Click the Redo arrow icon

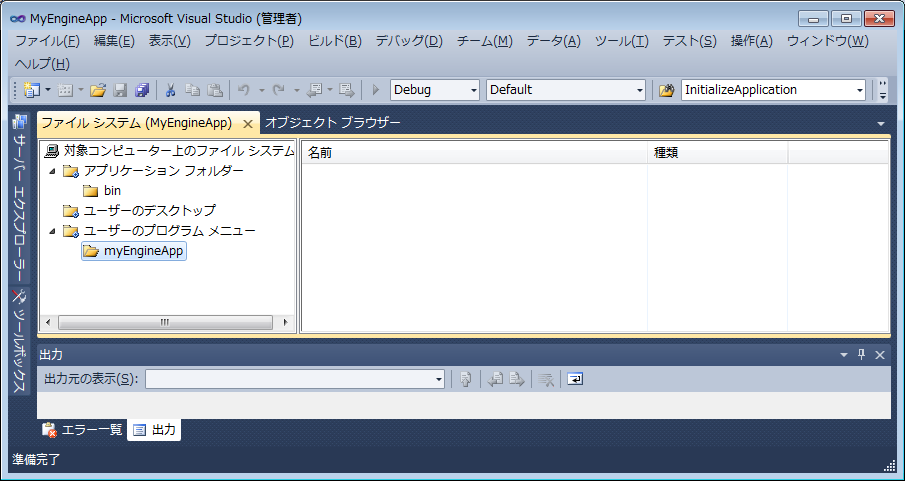(x=279, y=90)
